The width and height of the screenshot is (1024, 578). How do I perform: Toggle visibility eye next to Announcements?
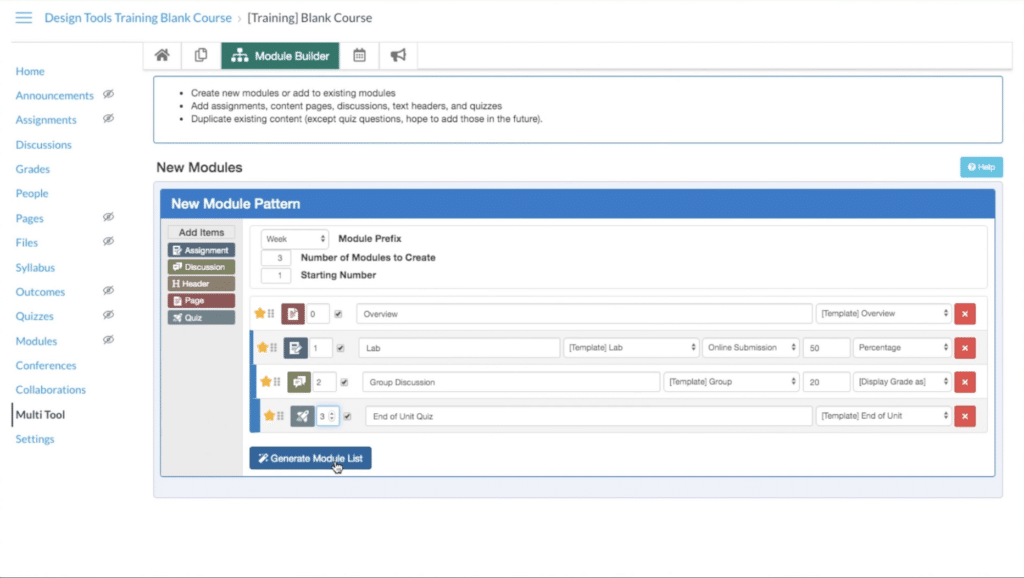108,95
